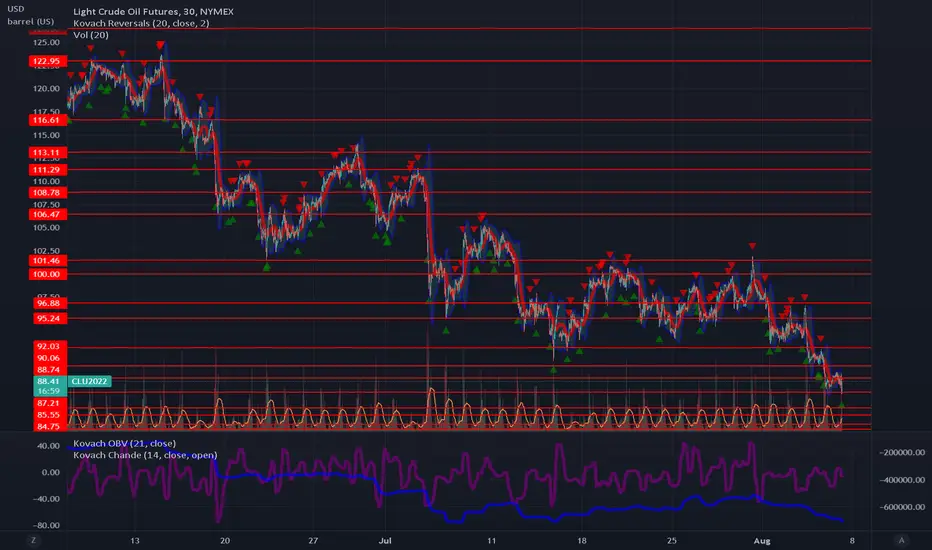
Task: Click the Z timezone button at bottom left
Action: click(33, 540)
